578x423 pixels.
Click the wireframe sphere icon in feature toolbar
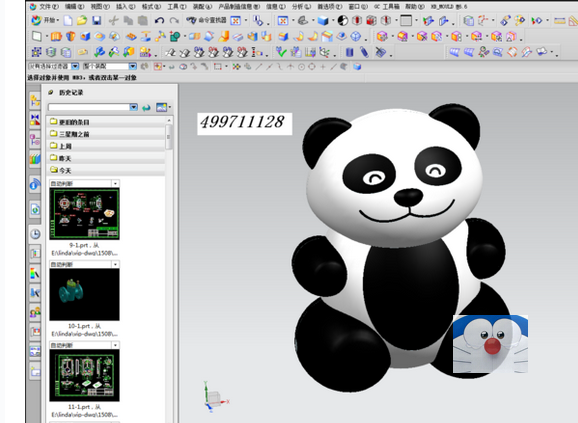click(x=355, y=36)
